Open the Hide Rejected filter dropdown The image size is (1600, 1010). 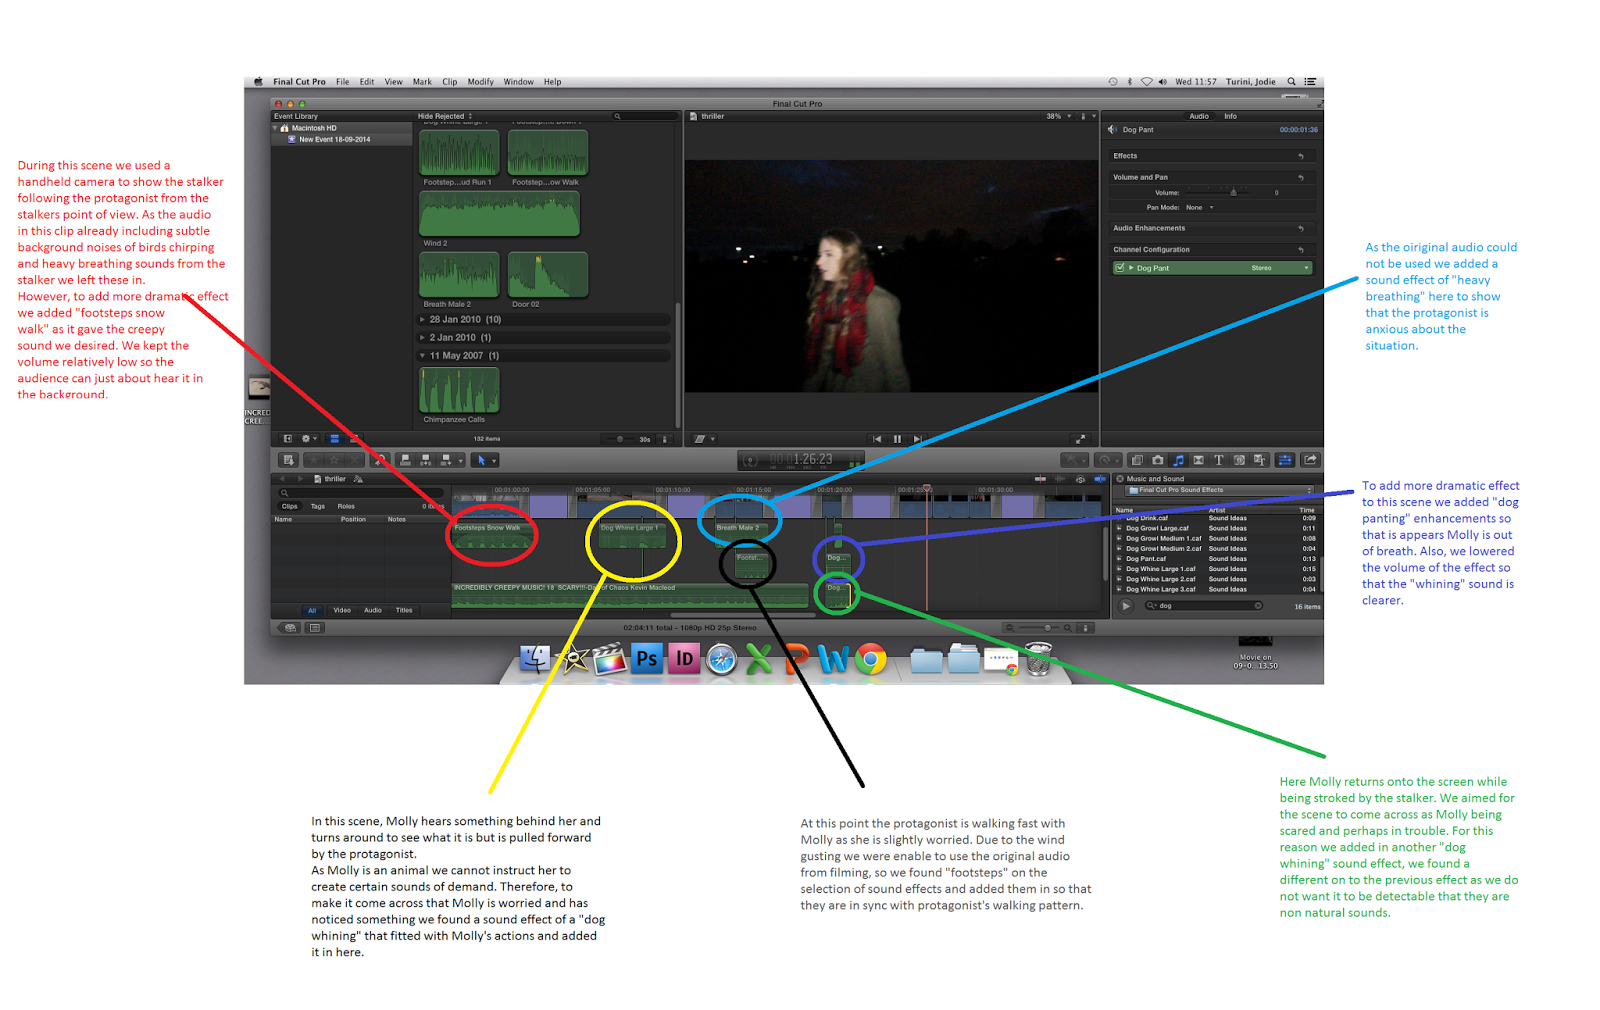(445, 116)
